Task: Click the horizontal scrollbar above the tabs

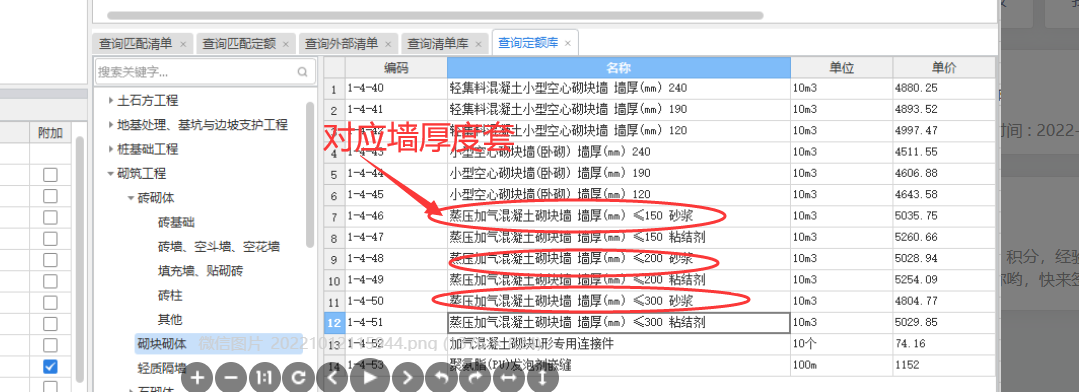Action: pyautogui.click(x=435, y=15)
